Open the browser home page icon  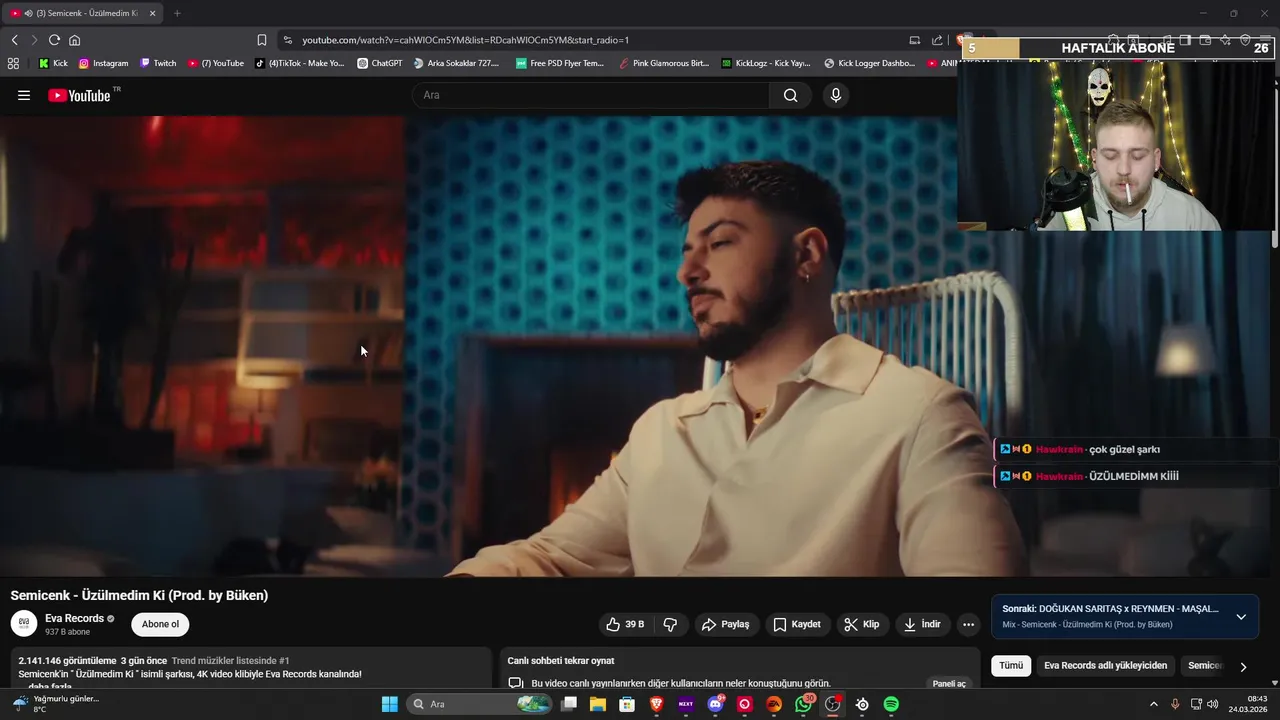pos(74,40)
